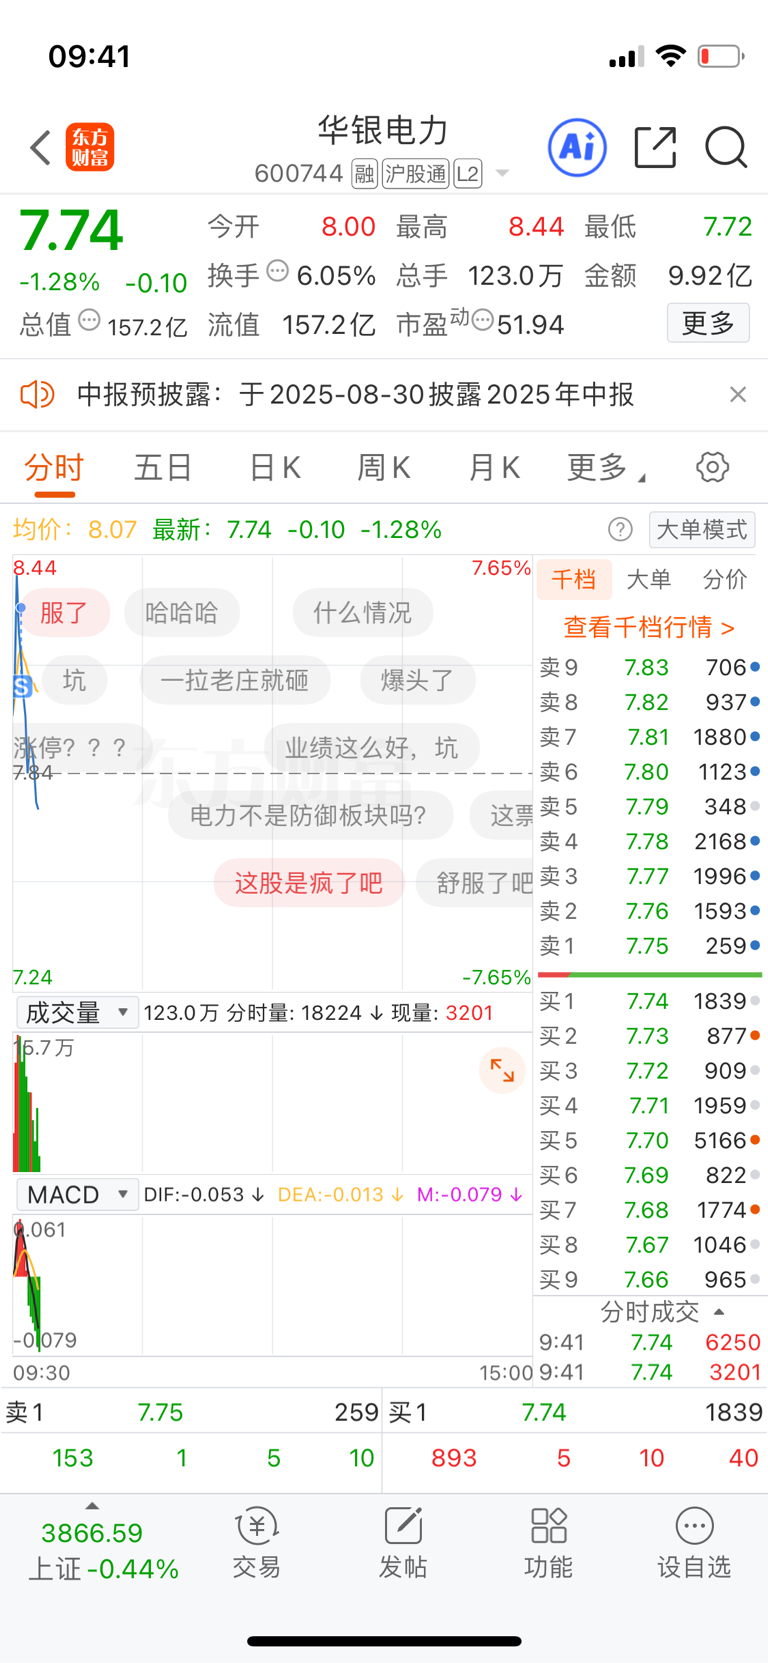Tap the 一拉老庄就砸 comment bubble
768x1663 pixels.
pos(234,681)
